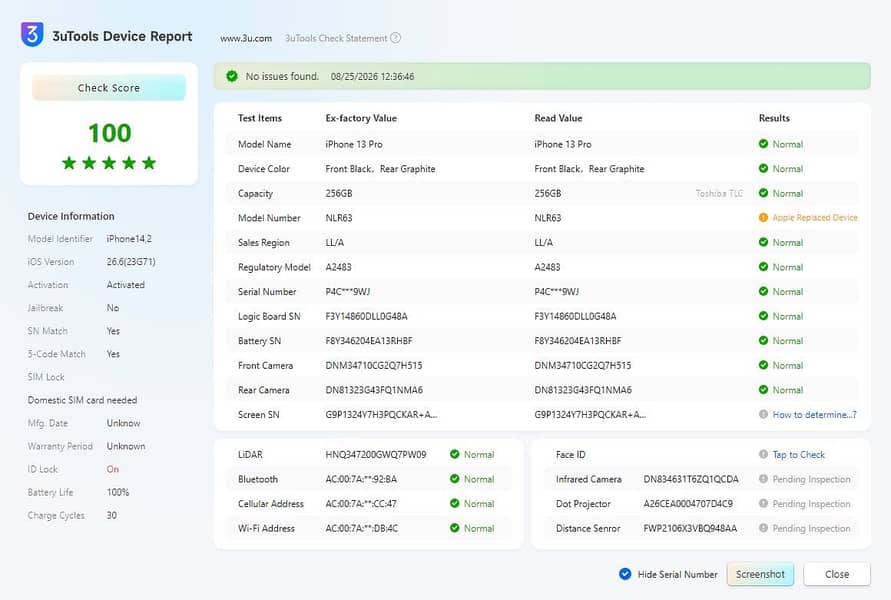Image resolution: width=891 pixels, height=600 pixels.
Task: Click the Close button
Action: (x=837, y=574)
